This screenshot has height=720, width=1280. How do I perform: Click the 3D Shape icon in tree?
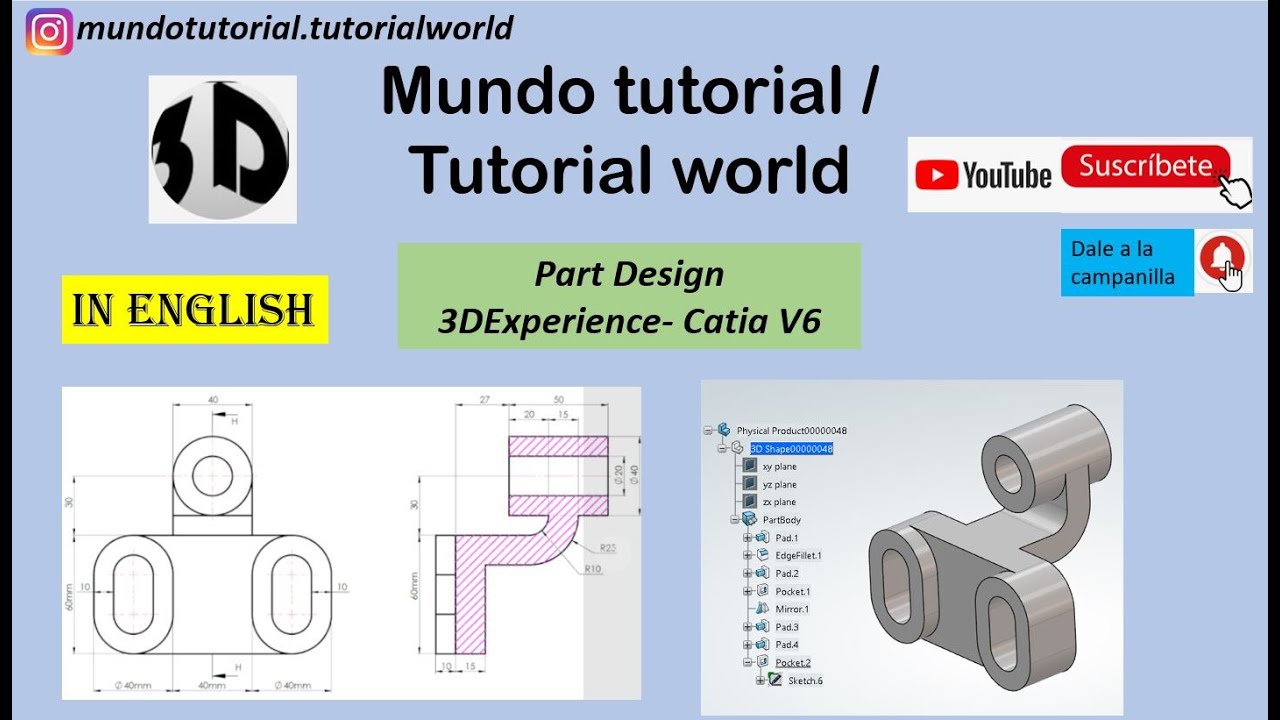[x=737, y=448]
